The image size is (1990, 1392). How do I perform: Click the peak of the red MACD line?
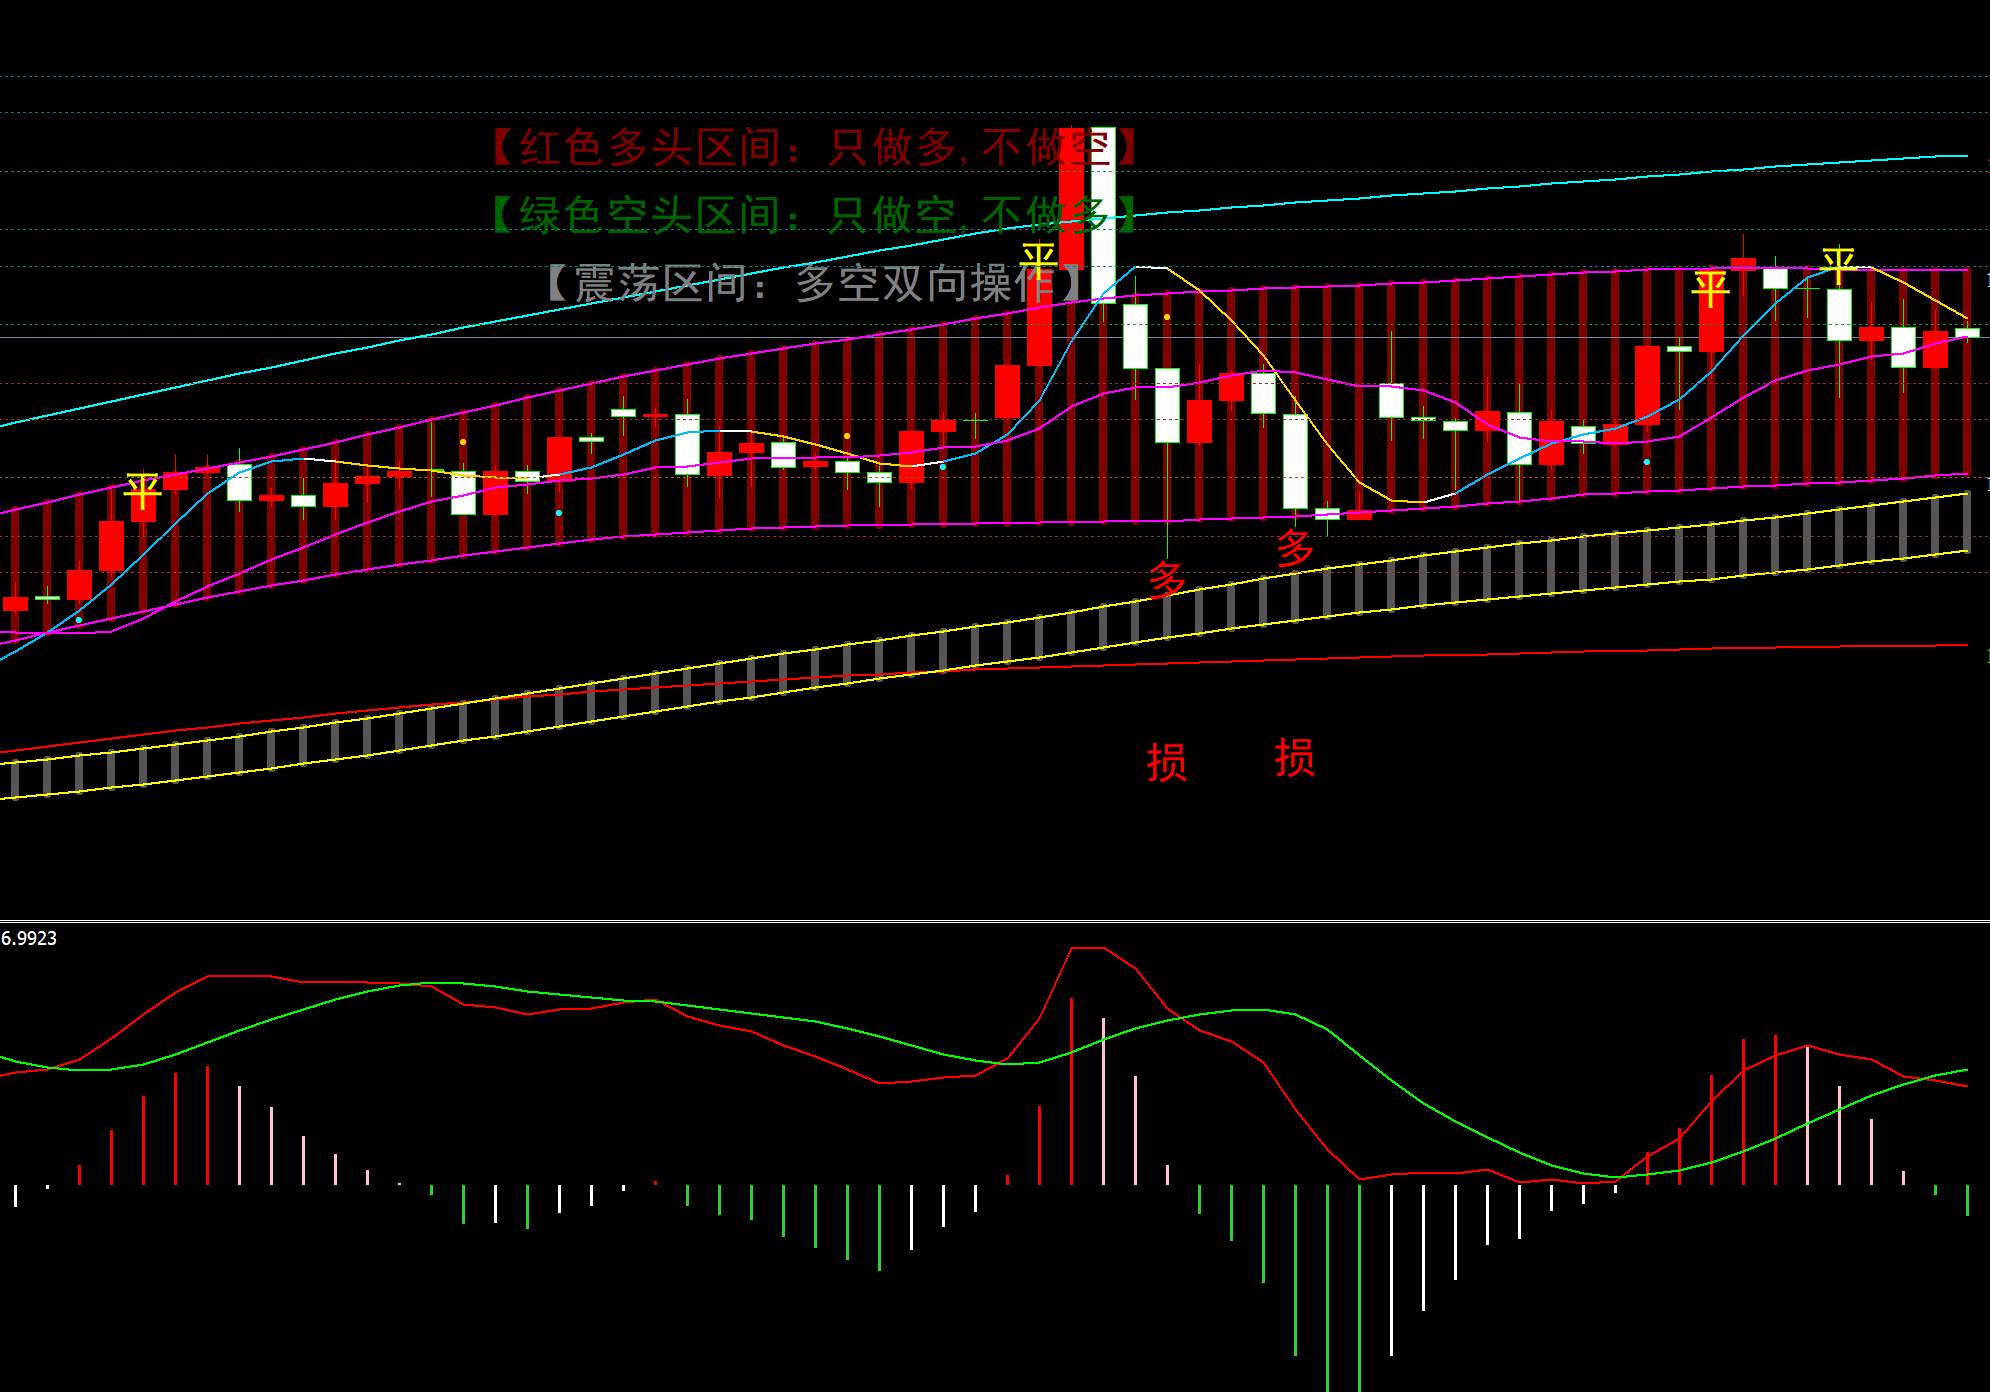click(x=1087, y=948)
